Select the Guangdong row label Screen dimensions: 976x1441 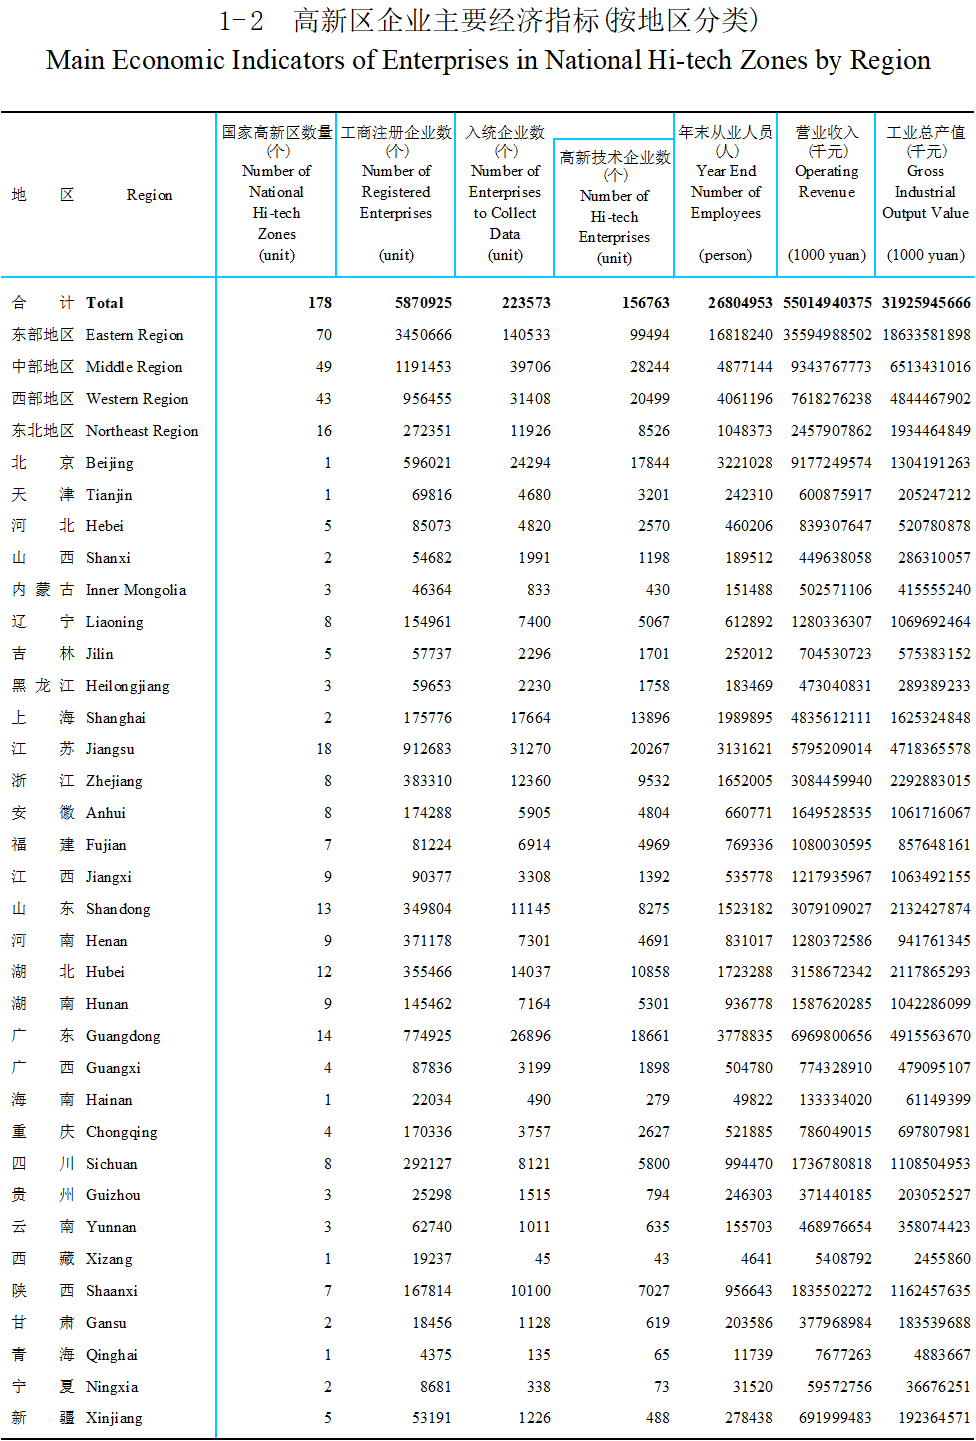(123, 1036)
